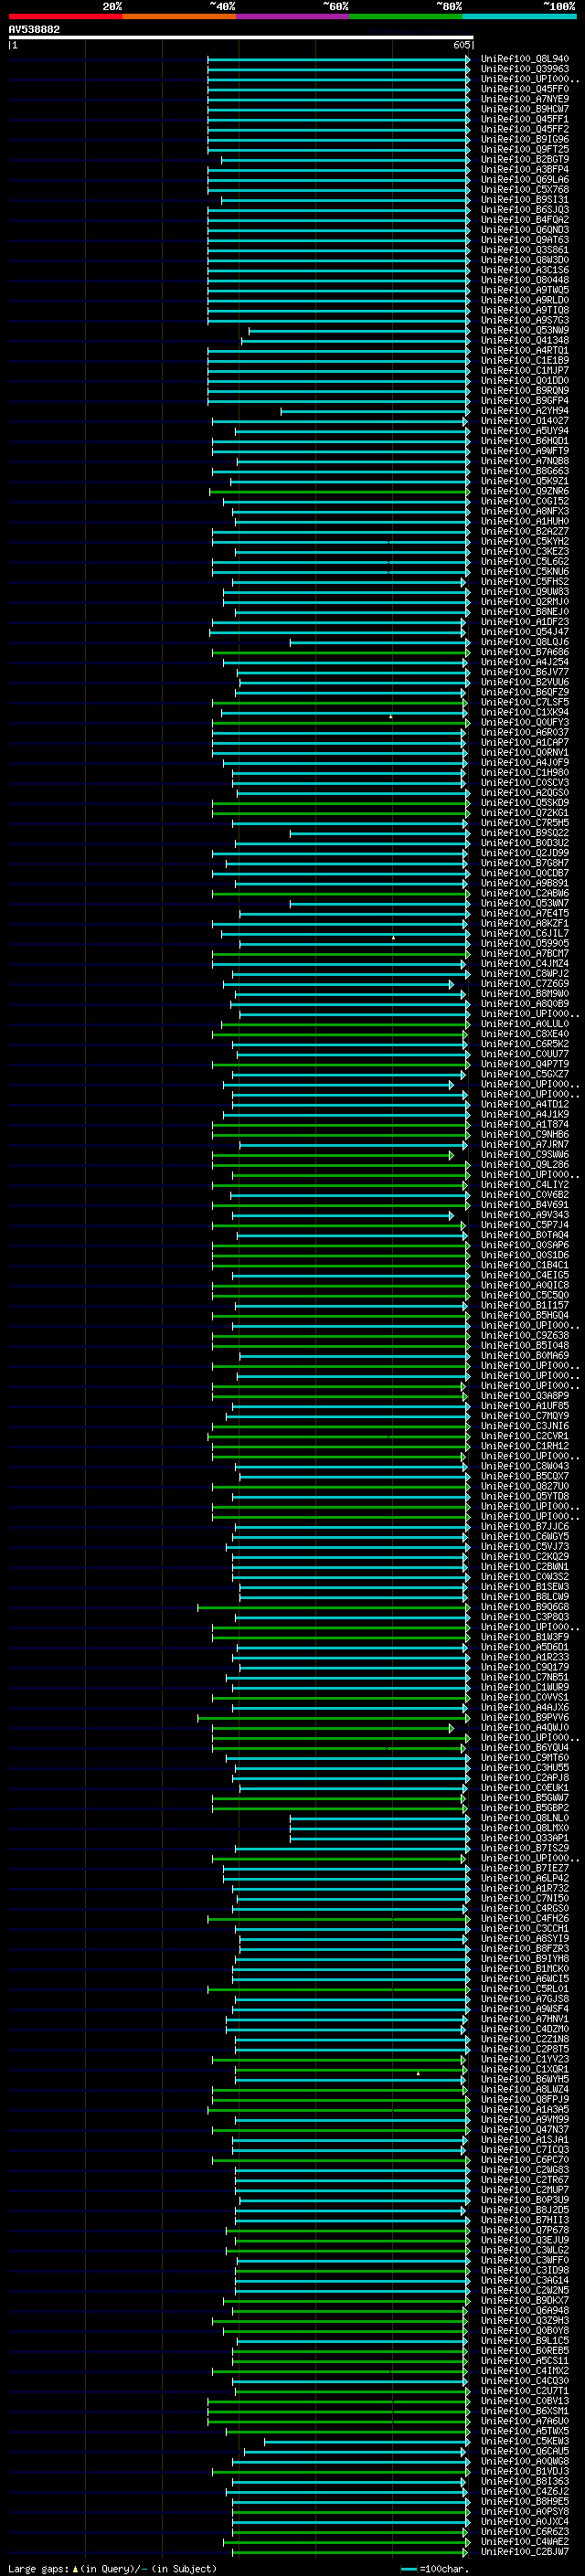The width and height of the screenshot is (585, 2576).
Task: Select hit label UniRef100_C1MJP7
Action: pos(525,370)
